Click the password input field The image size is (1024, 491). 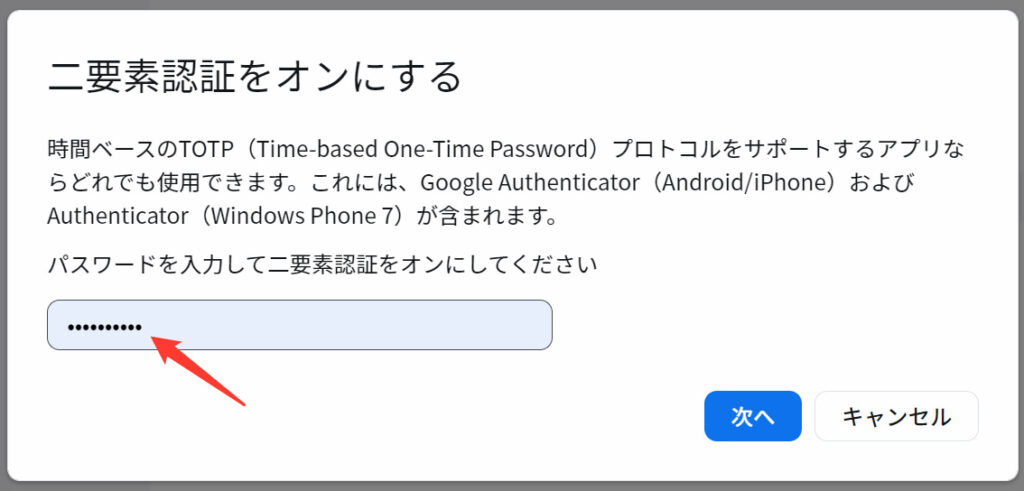click(300, 325)
